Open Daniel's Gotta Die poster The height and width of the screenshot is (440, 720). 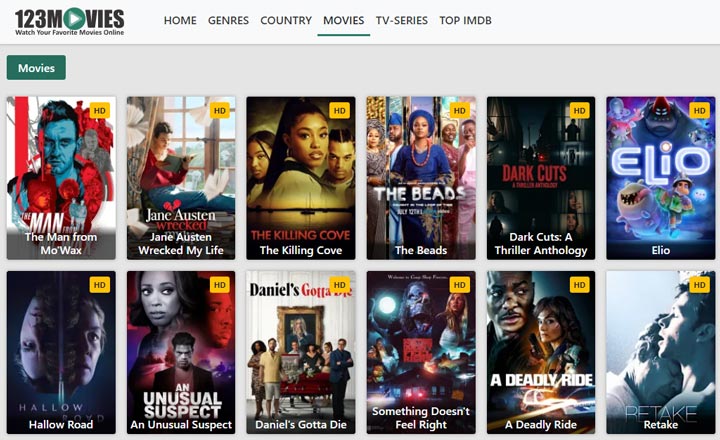pos(301,352)
